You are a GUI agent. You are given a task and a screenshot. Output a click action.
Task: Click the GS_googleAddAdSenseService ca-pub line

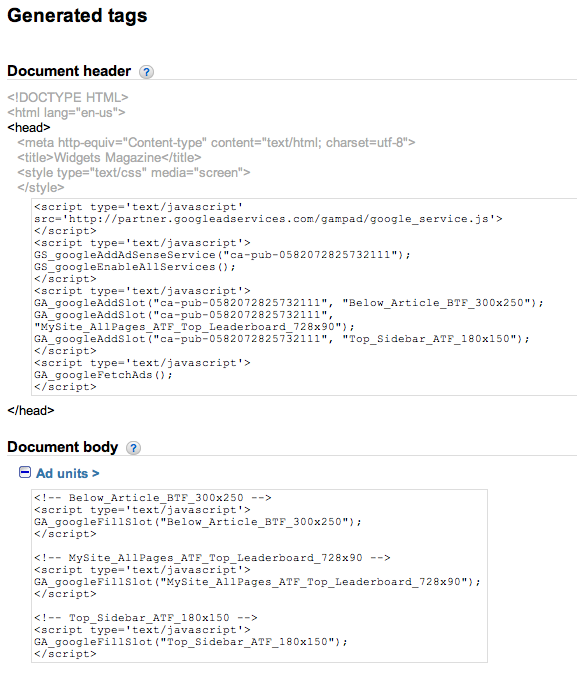tap(222, 255)
